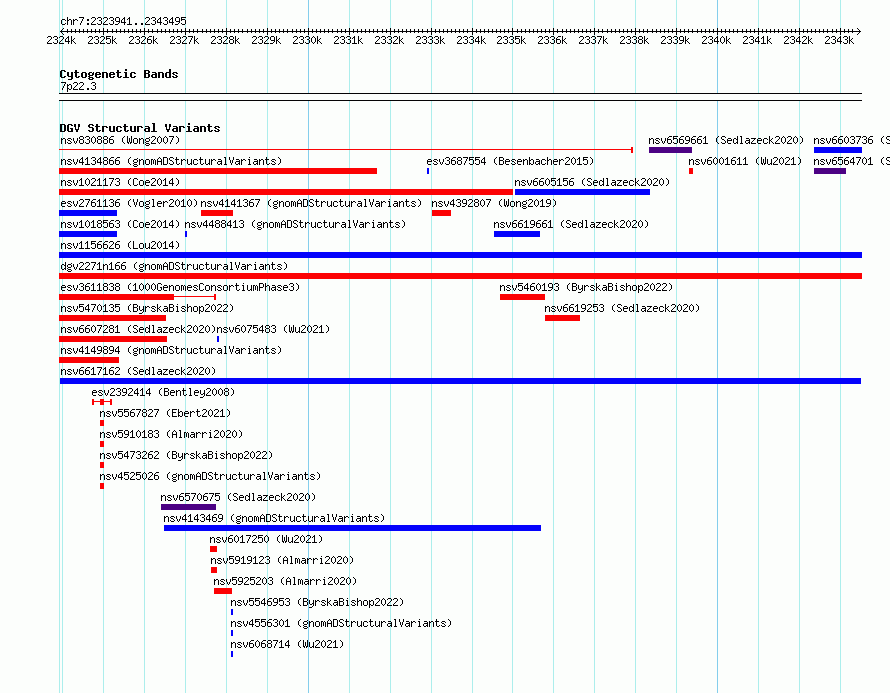
Task: Click the nsv4143469 long blue bar
Action: [352, 528]
